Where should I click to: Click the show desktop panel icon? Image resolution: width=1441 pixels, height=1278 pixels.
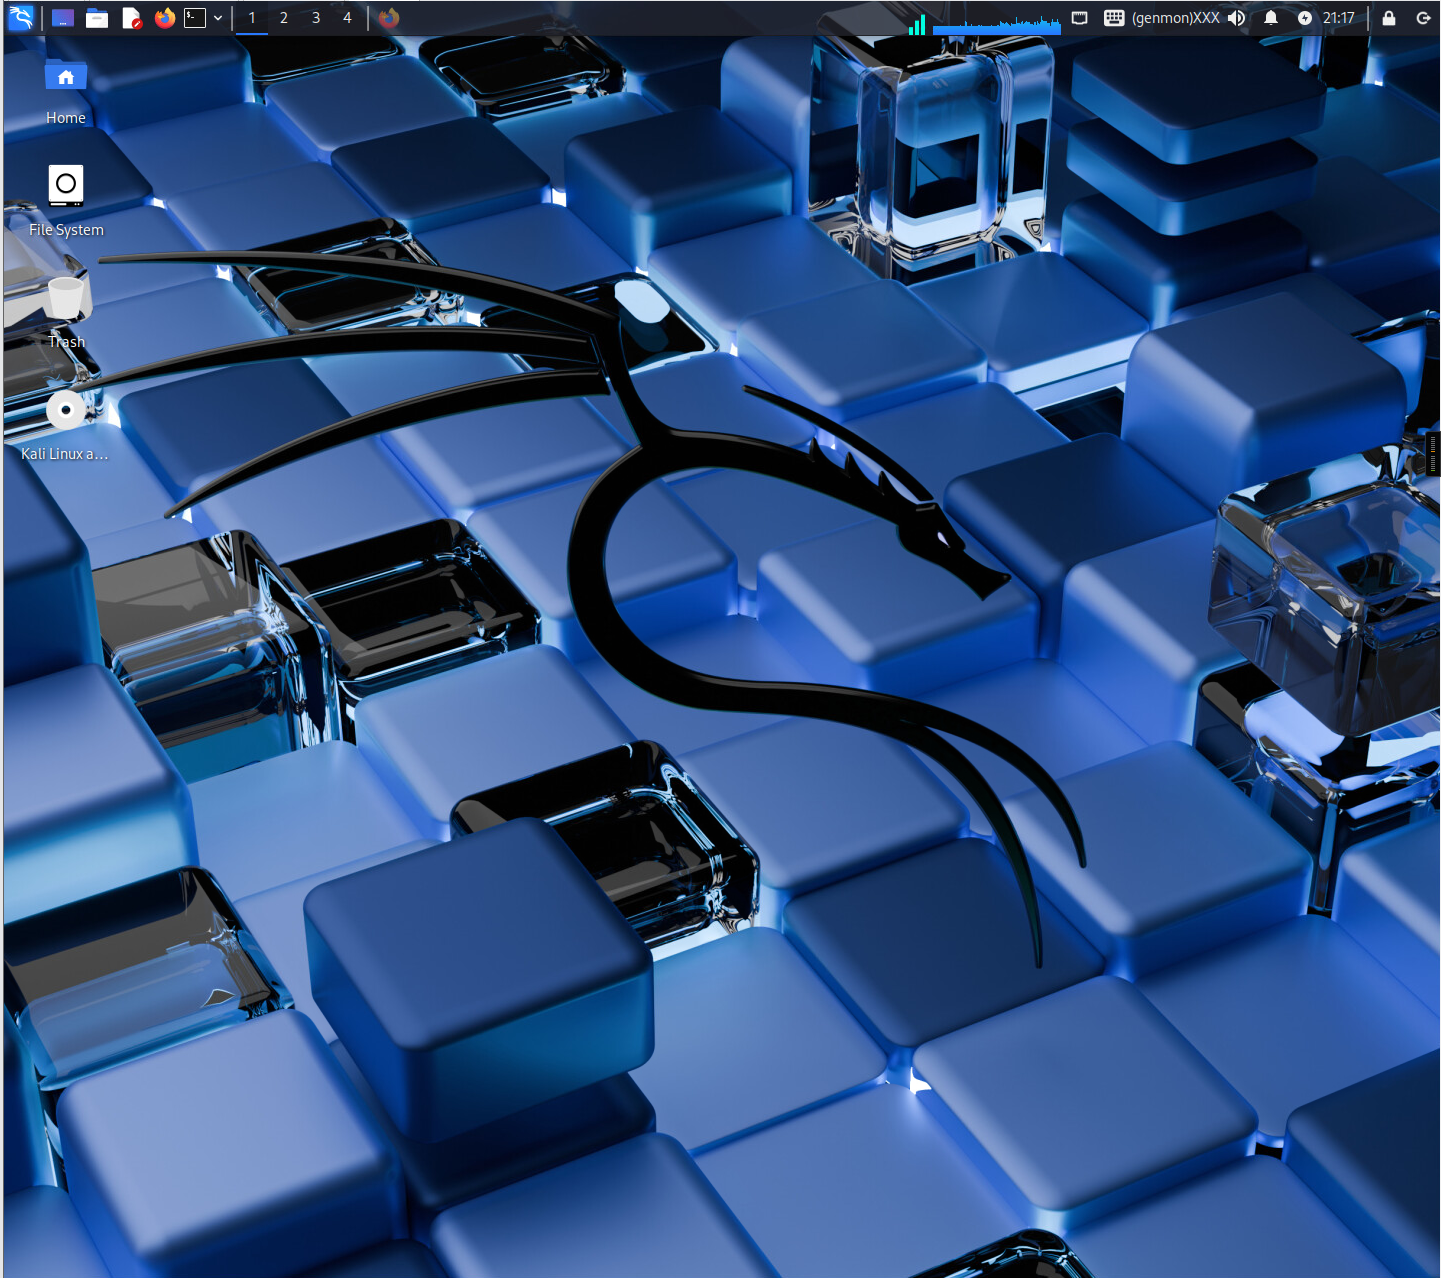(63, 18)
